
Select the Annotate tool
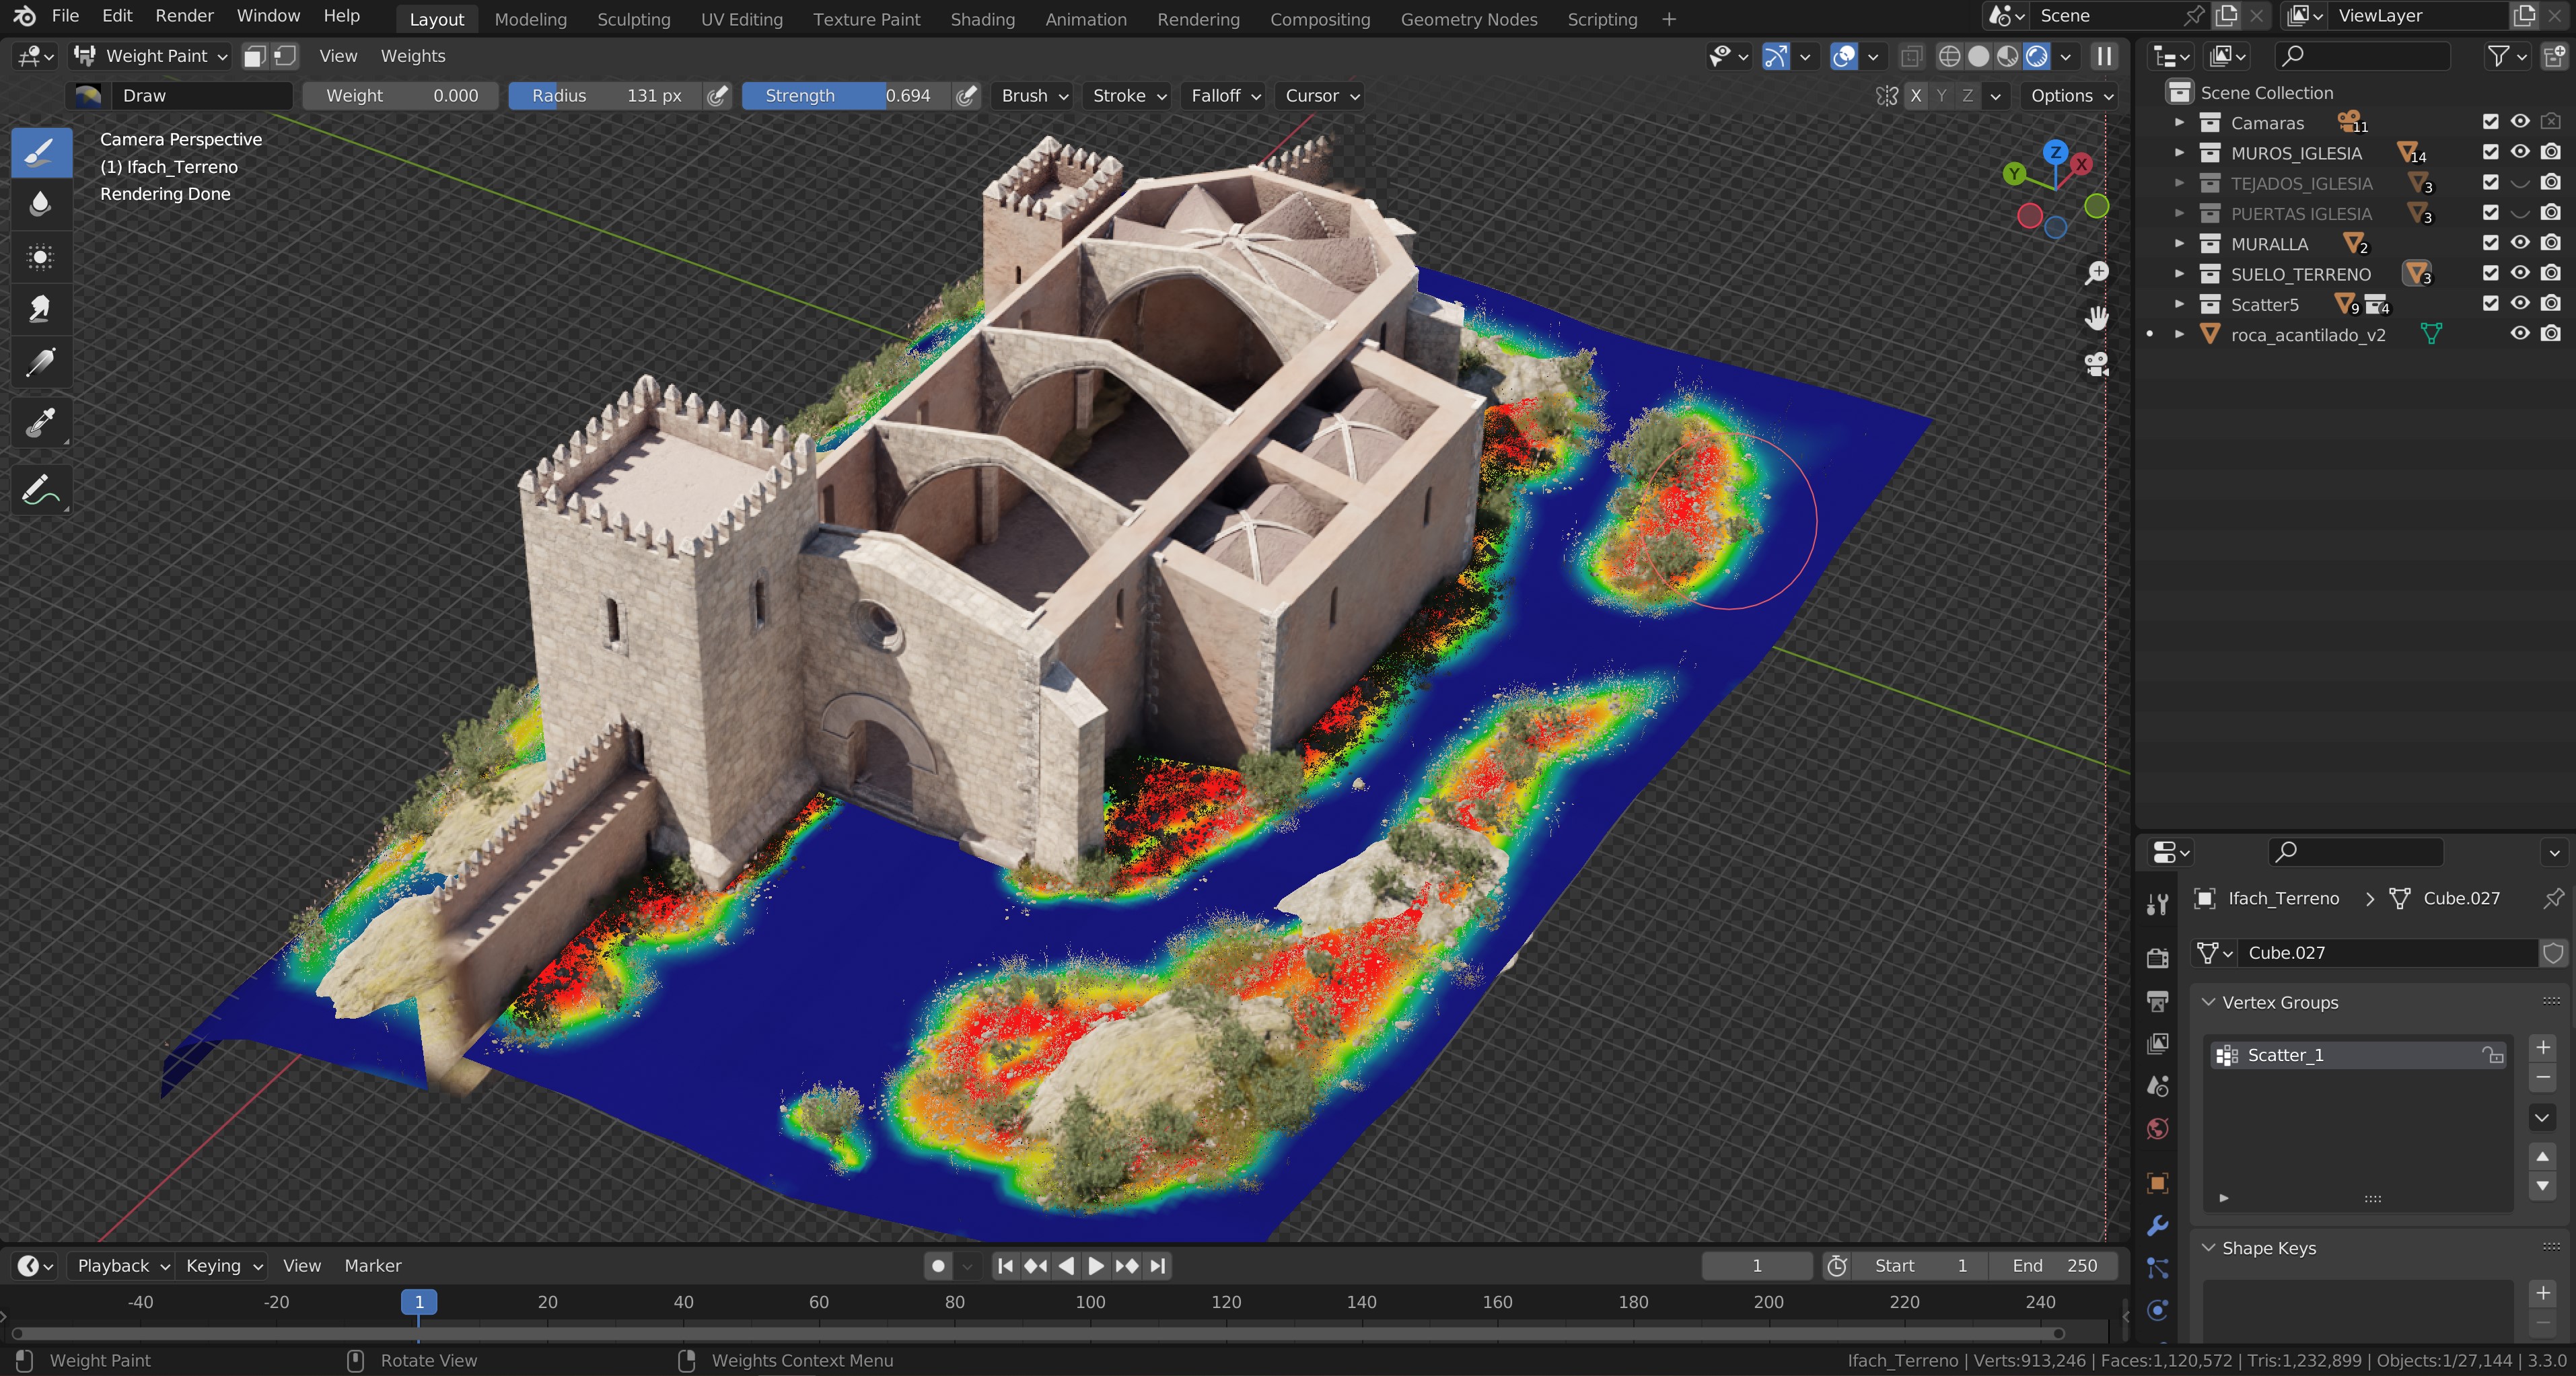(x=40, y=490)
